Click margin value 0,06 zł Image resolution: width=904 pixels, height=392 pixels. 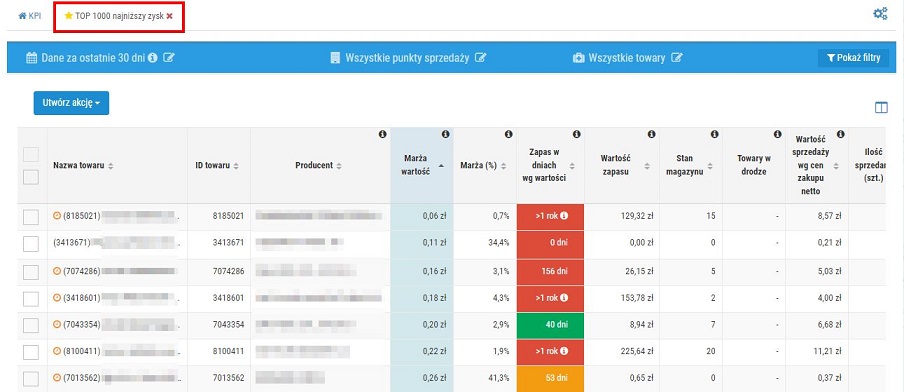tap(435, 216)
